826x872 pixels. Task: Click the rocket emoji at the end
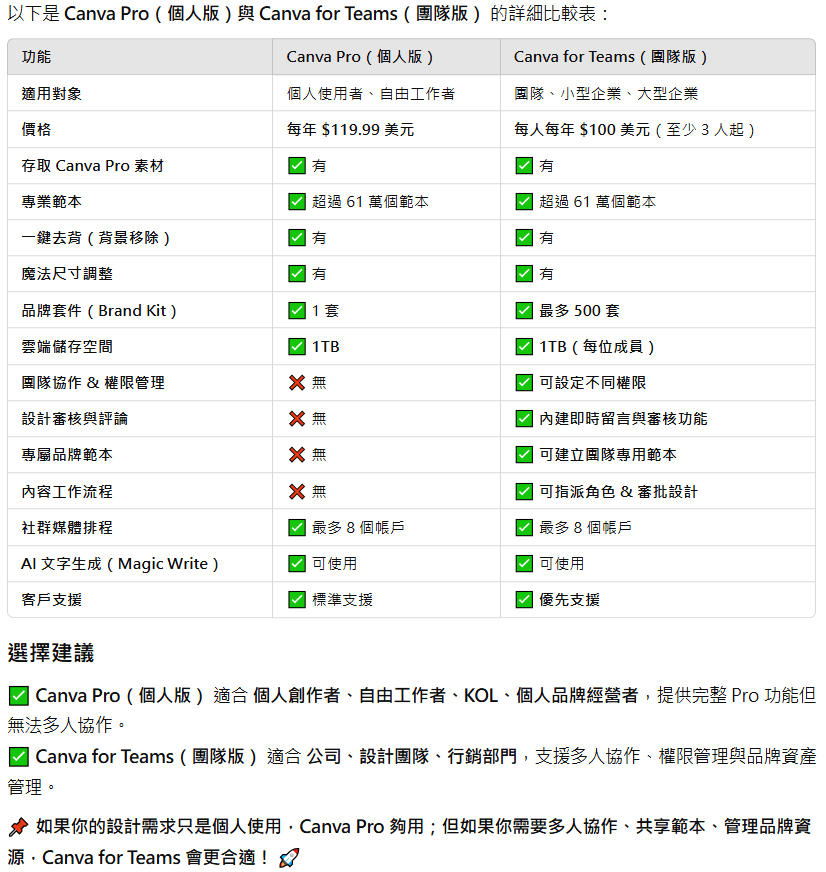pos(289,858)
